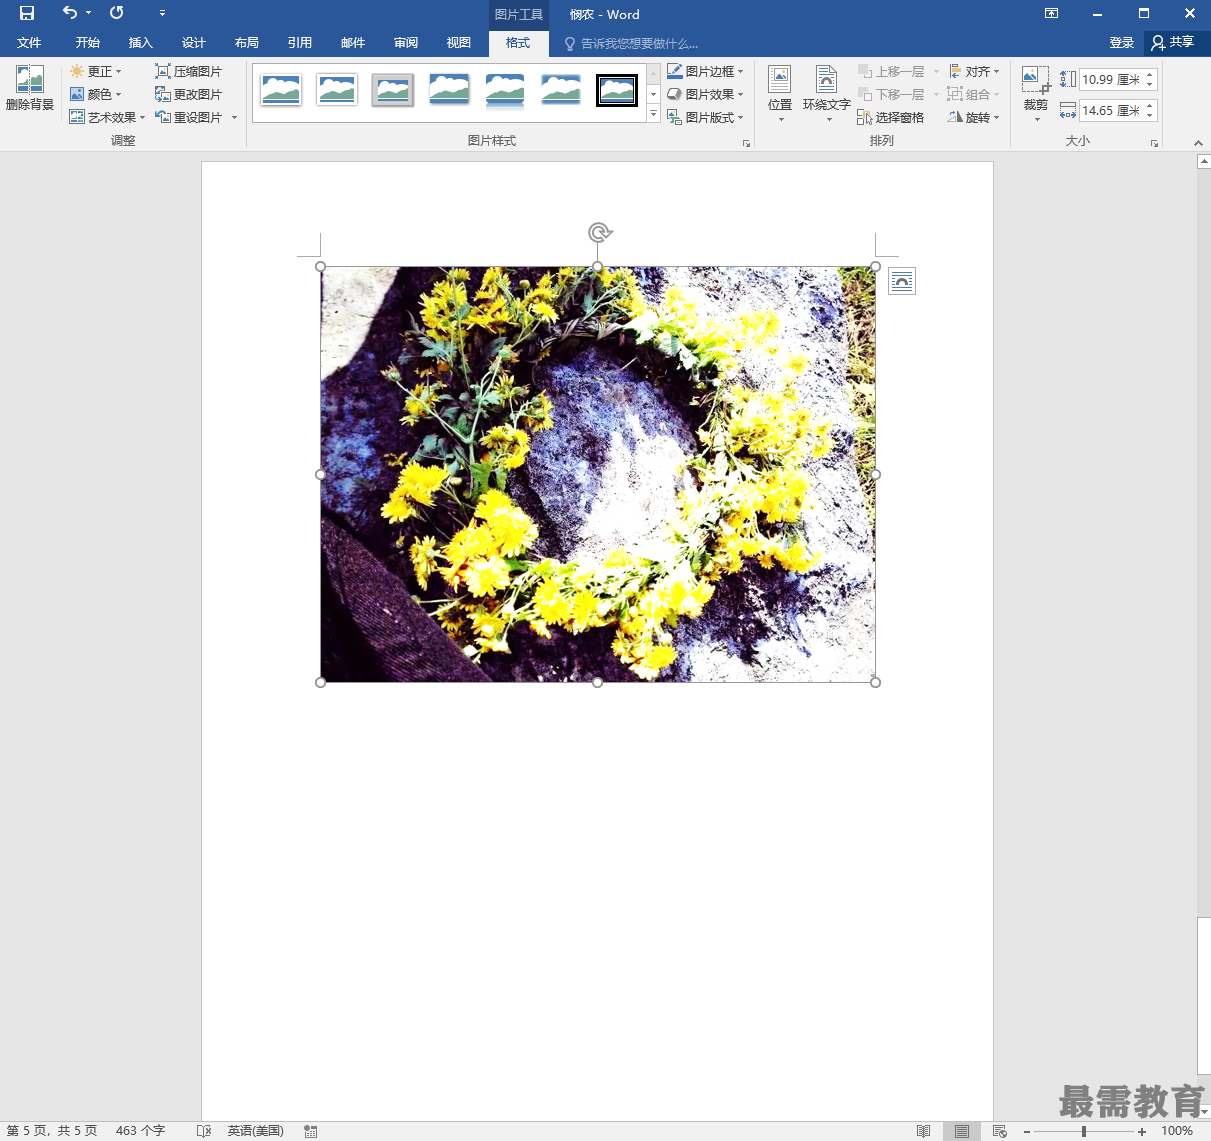Open Customize Quick Access Toolbar dropdown
The height and width of the screenshot is (1141, 1211).
point(162,13)
